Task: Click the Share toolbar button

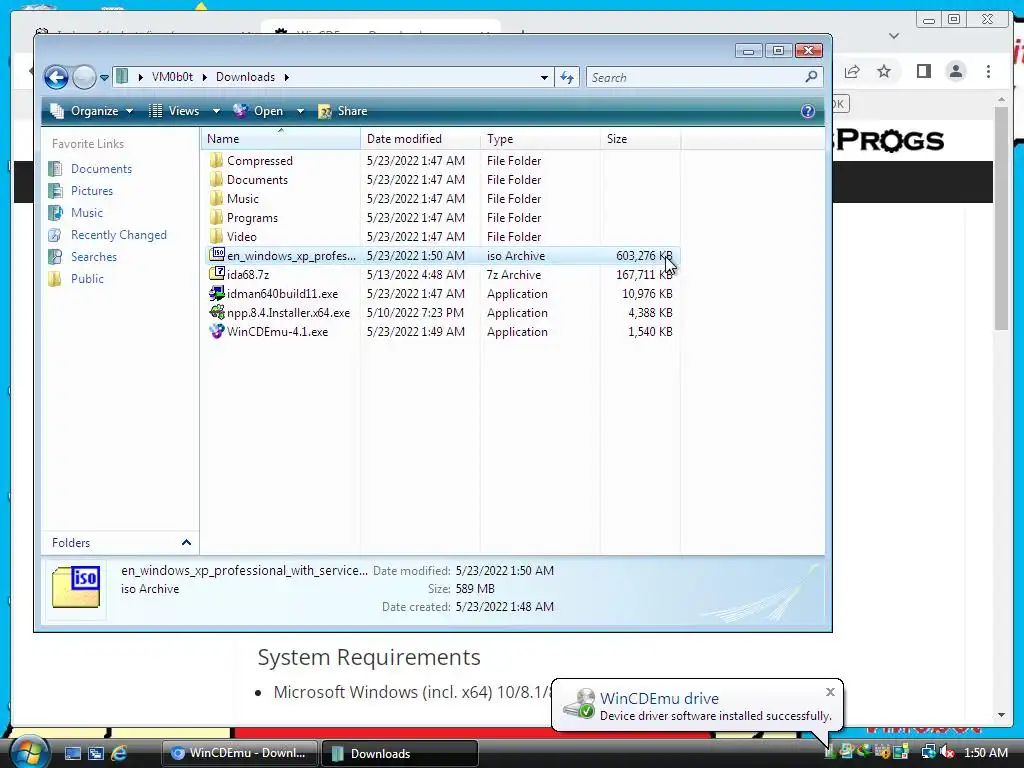Action: coord(343,111)
